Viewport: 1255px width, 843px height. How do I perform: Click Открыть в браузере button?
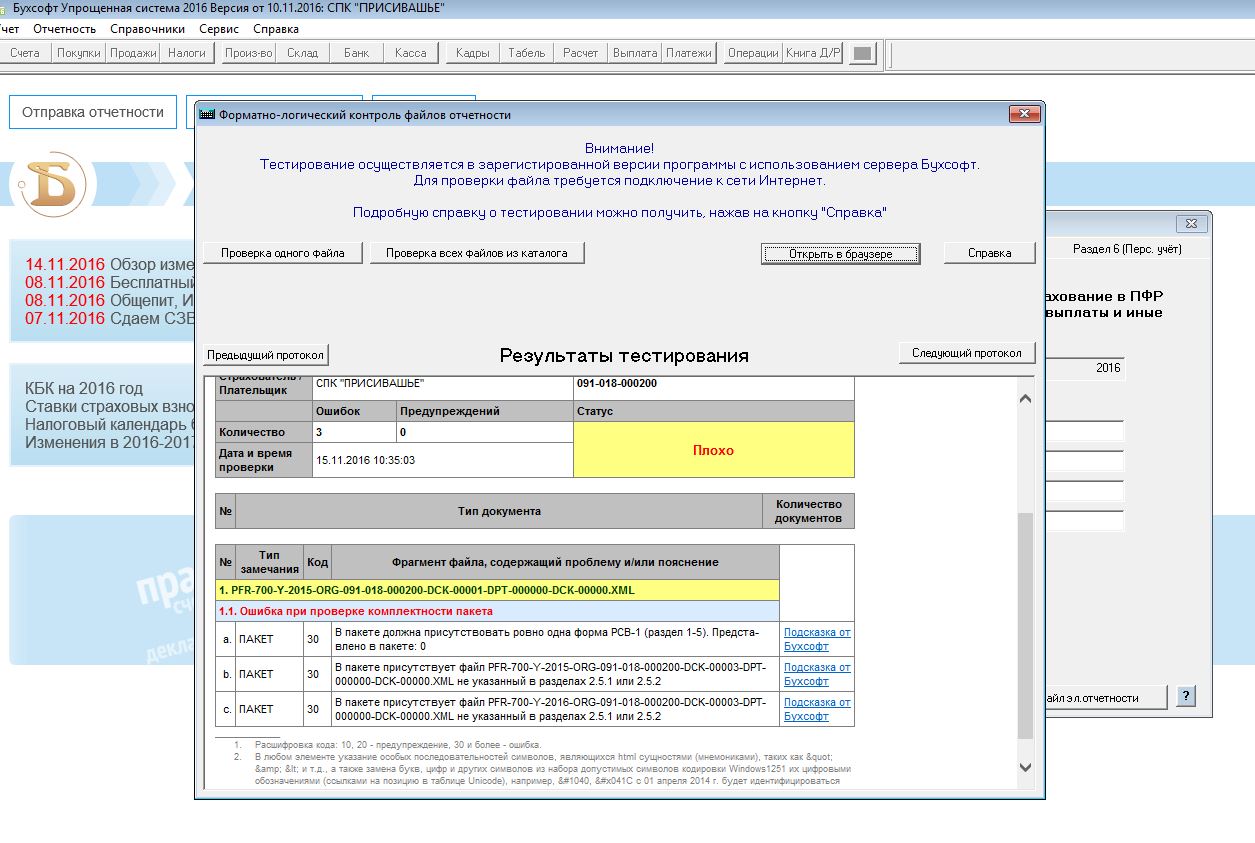point(840,254)
